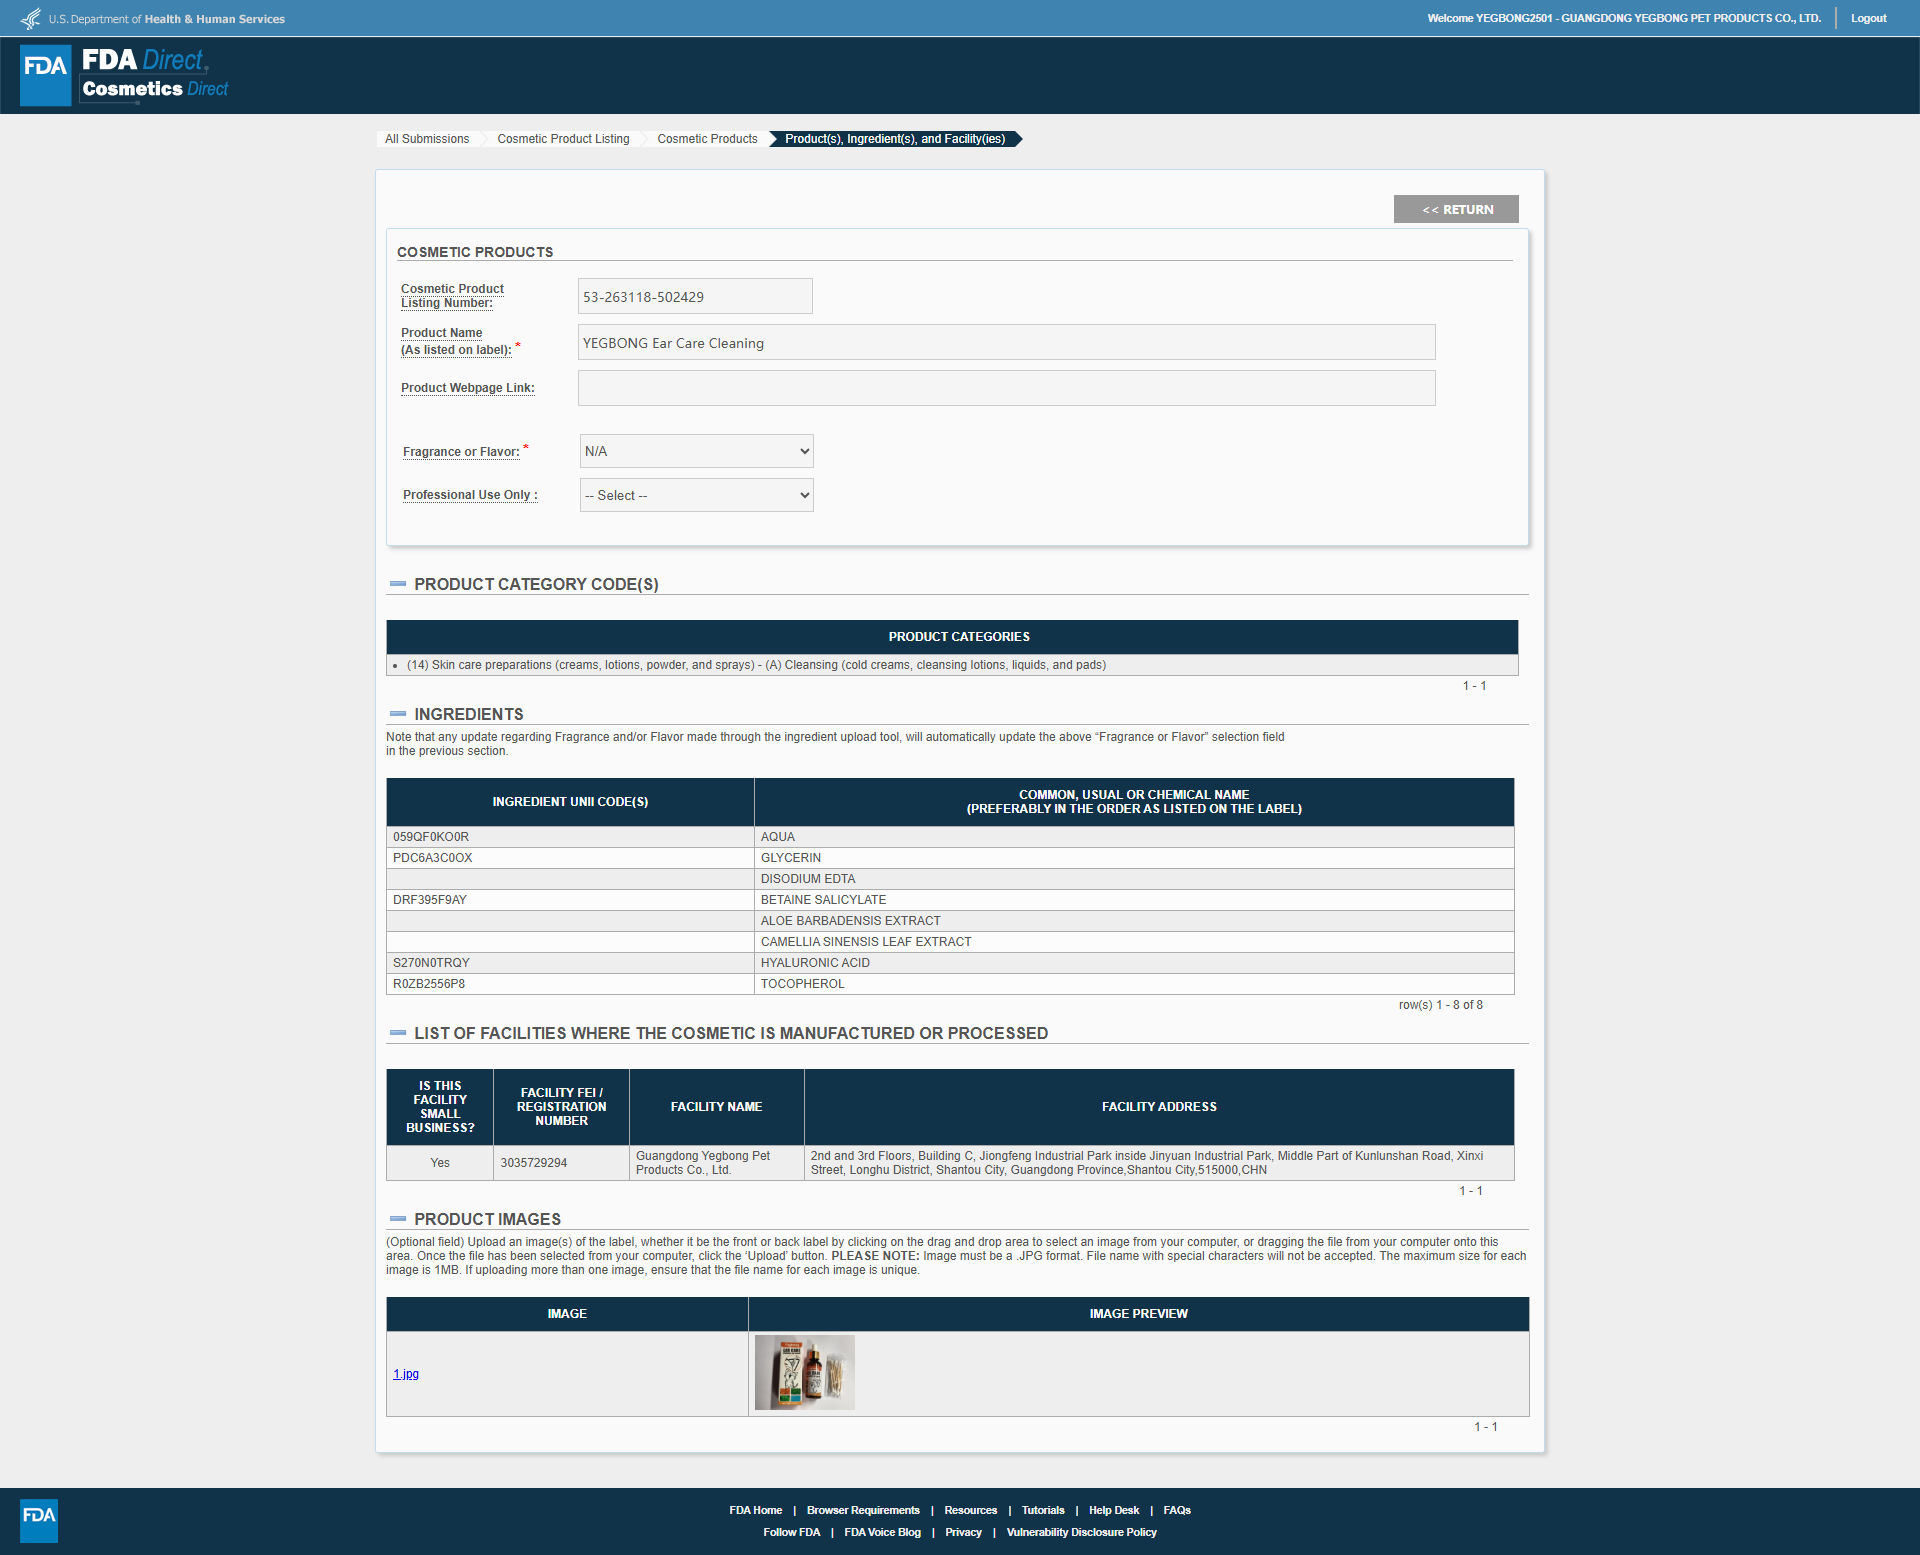1920x1555 pixels.
Task: Click the ALOE BARBADENSIS EXTRACT row
Action: click(950, 921)
